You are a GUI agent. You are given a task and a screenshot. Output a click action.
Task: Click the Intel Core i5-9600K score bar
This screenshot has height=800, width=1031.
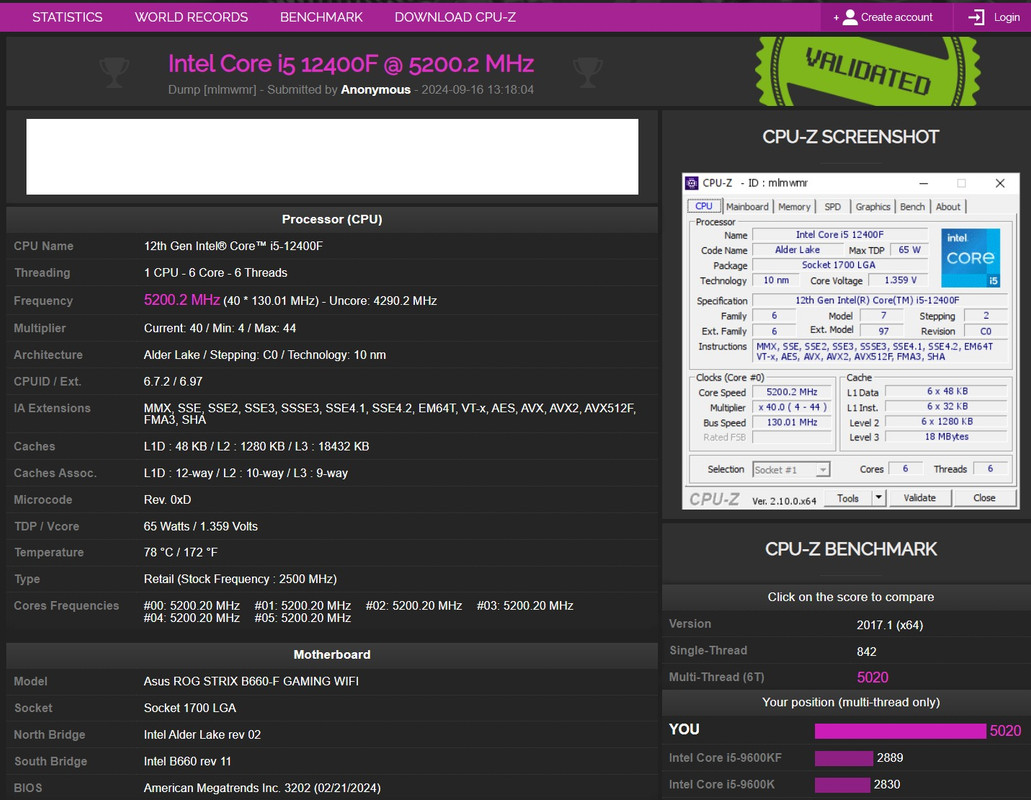(842, 785)
